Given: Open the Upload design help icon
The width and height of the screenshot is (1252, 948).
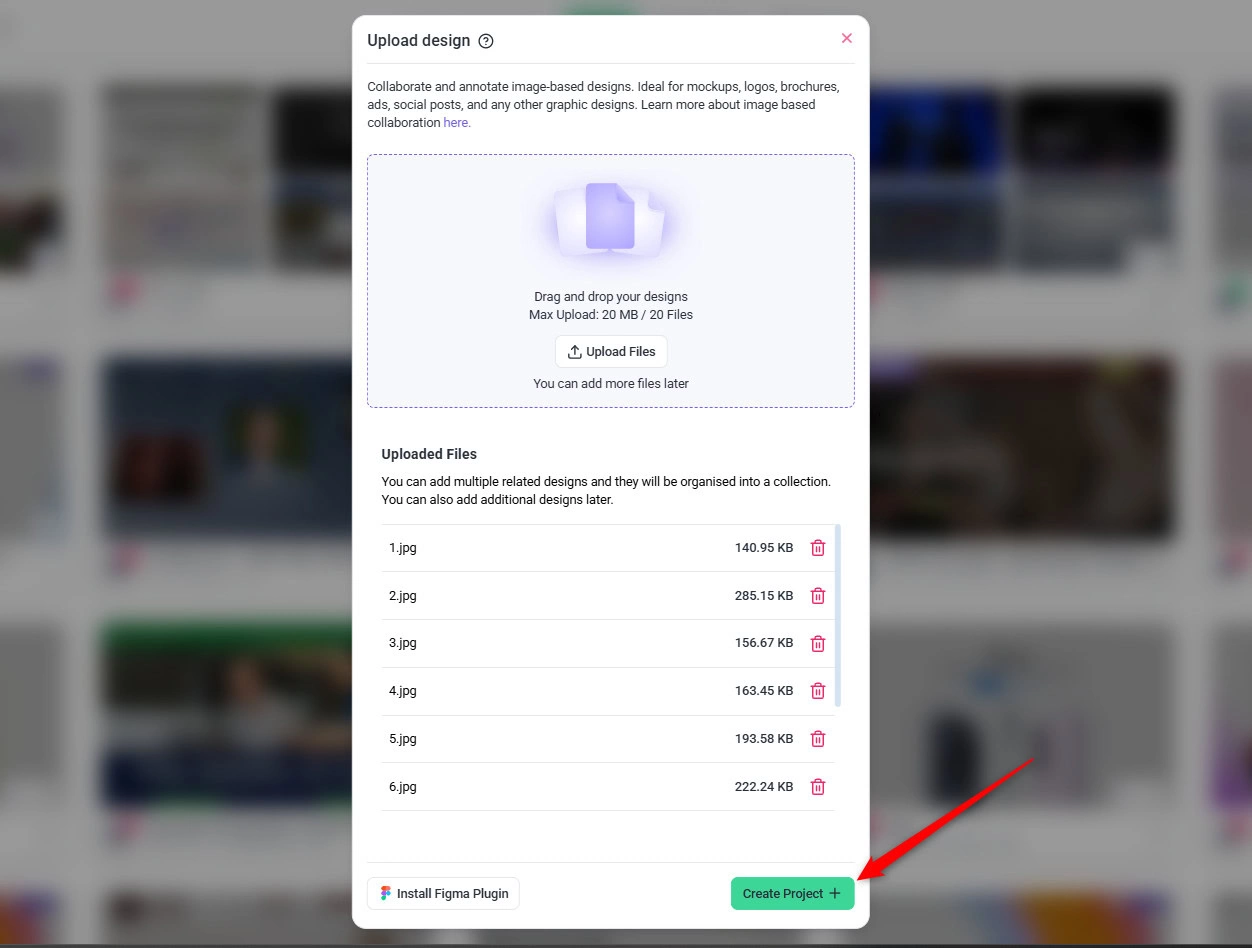Looking at the screenshot, I should (486, 41).
